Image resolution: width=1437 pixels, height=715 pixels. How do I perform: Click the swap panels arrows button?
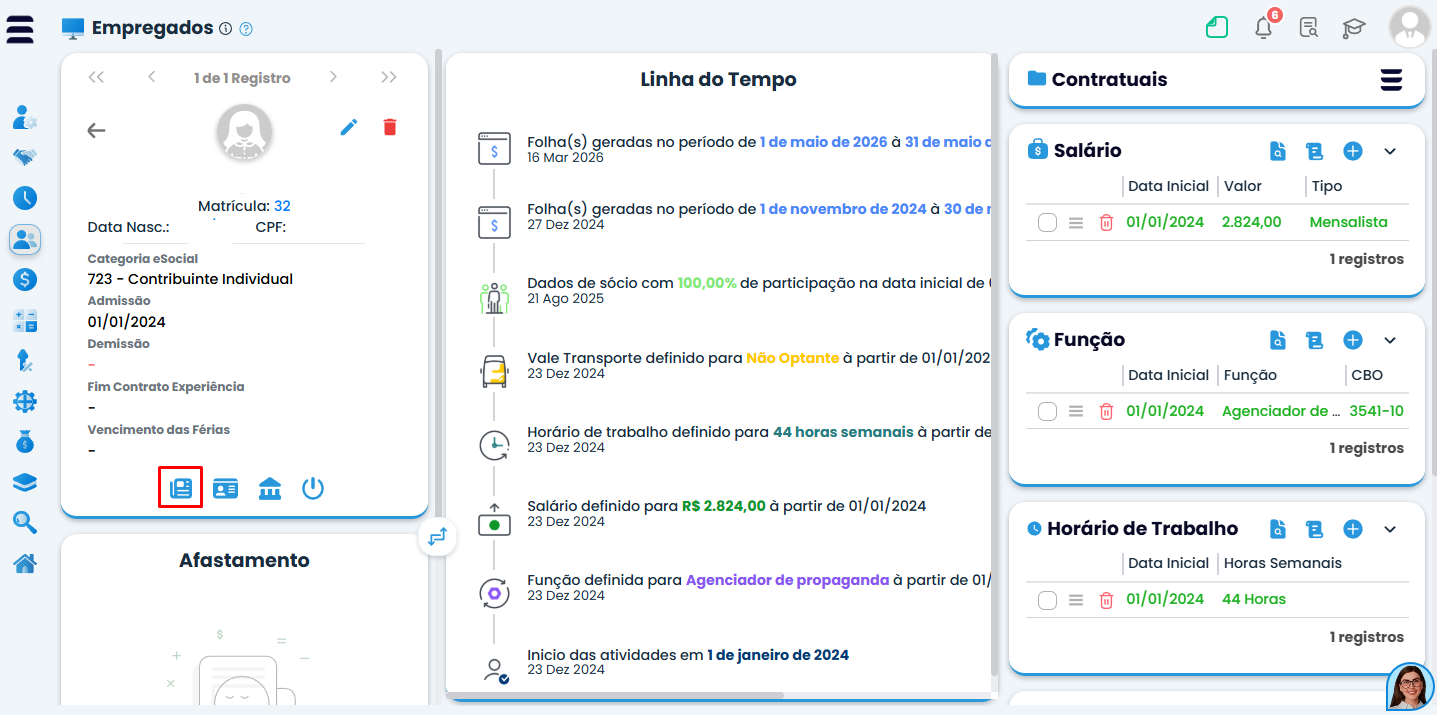pyautogui.click(x=437, y=537)
